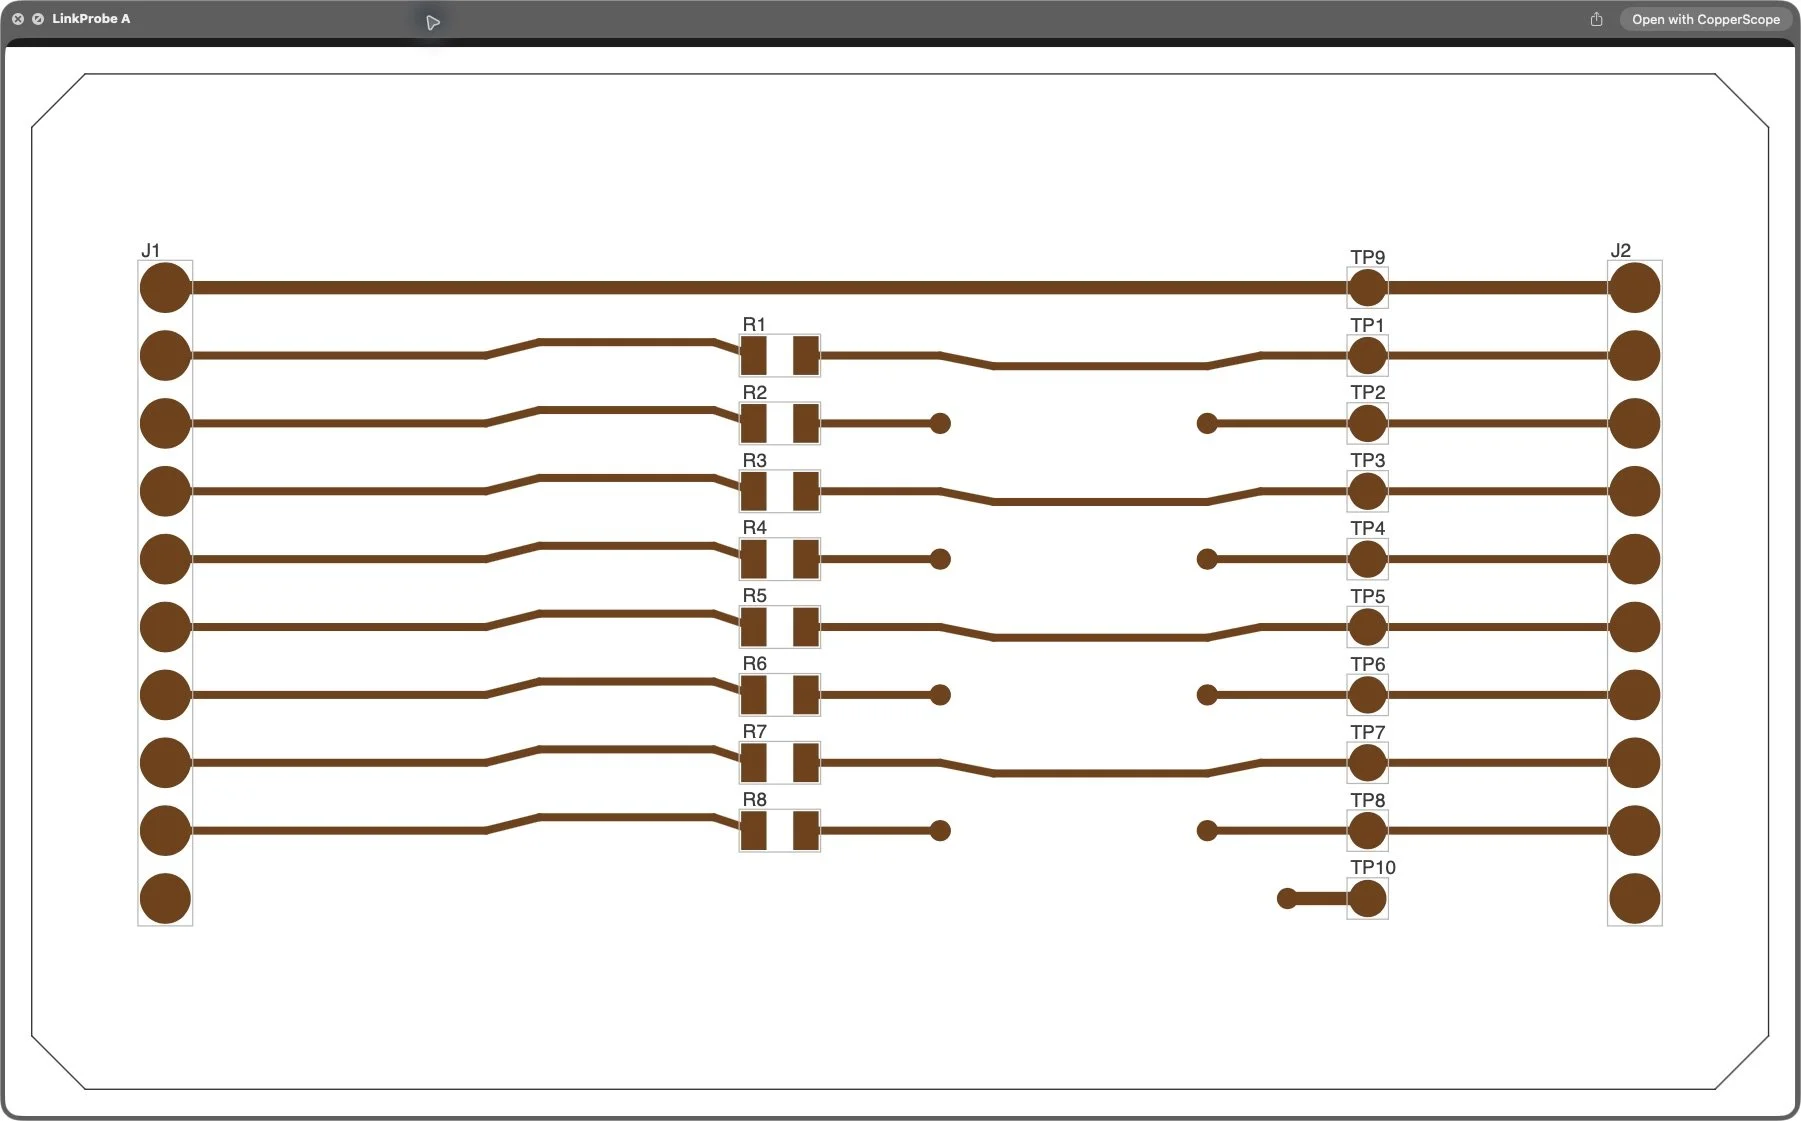Click the via left of TP8
1801x1121 pixels.
click(x=1207, y=831)
